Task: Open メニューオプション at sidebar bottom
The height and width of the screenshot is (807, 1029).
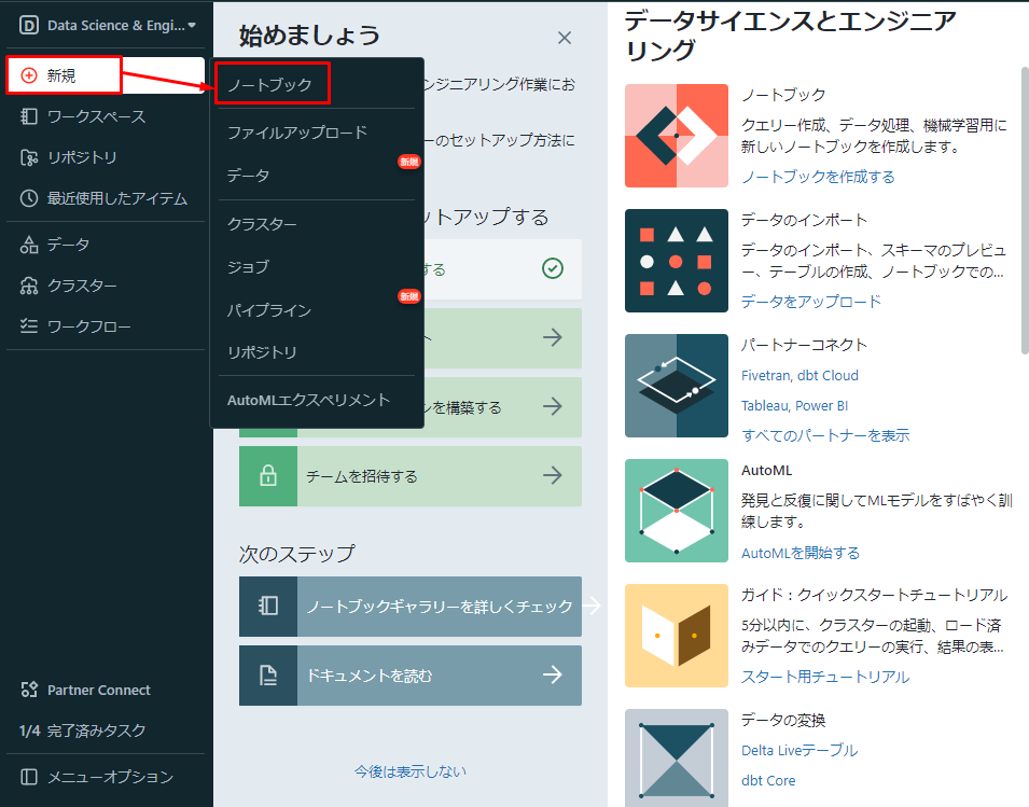Action: (x=109, y=777)
